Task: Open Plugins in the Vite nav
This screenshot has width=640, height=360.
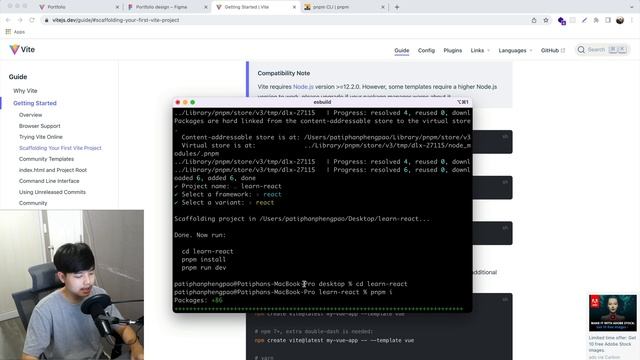Action: point(453,50)
